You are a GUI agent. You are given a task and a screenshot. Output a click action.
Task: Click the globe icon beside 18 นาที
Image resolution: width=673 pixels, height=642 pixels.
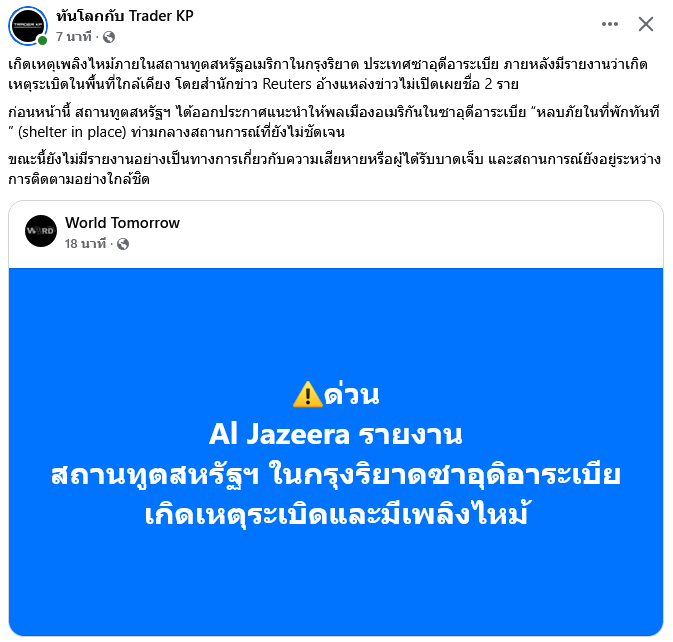pyautogui.click(x=123, y=244)
